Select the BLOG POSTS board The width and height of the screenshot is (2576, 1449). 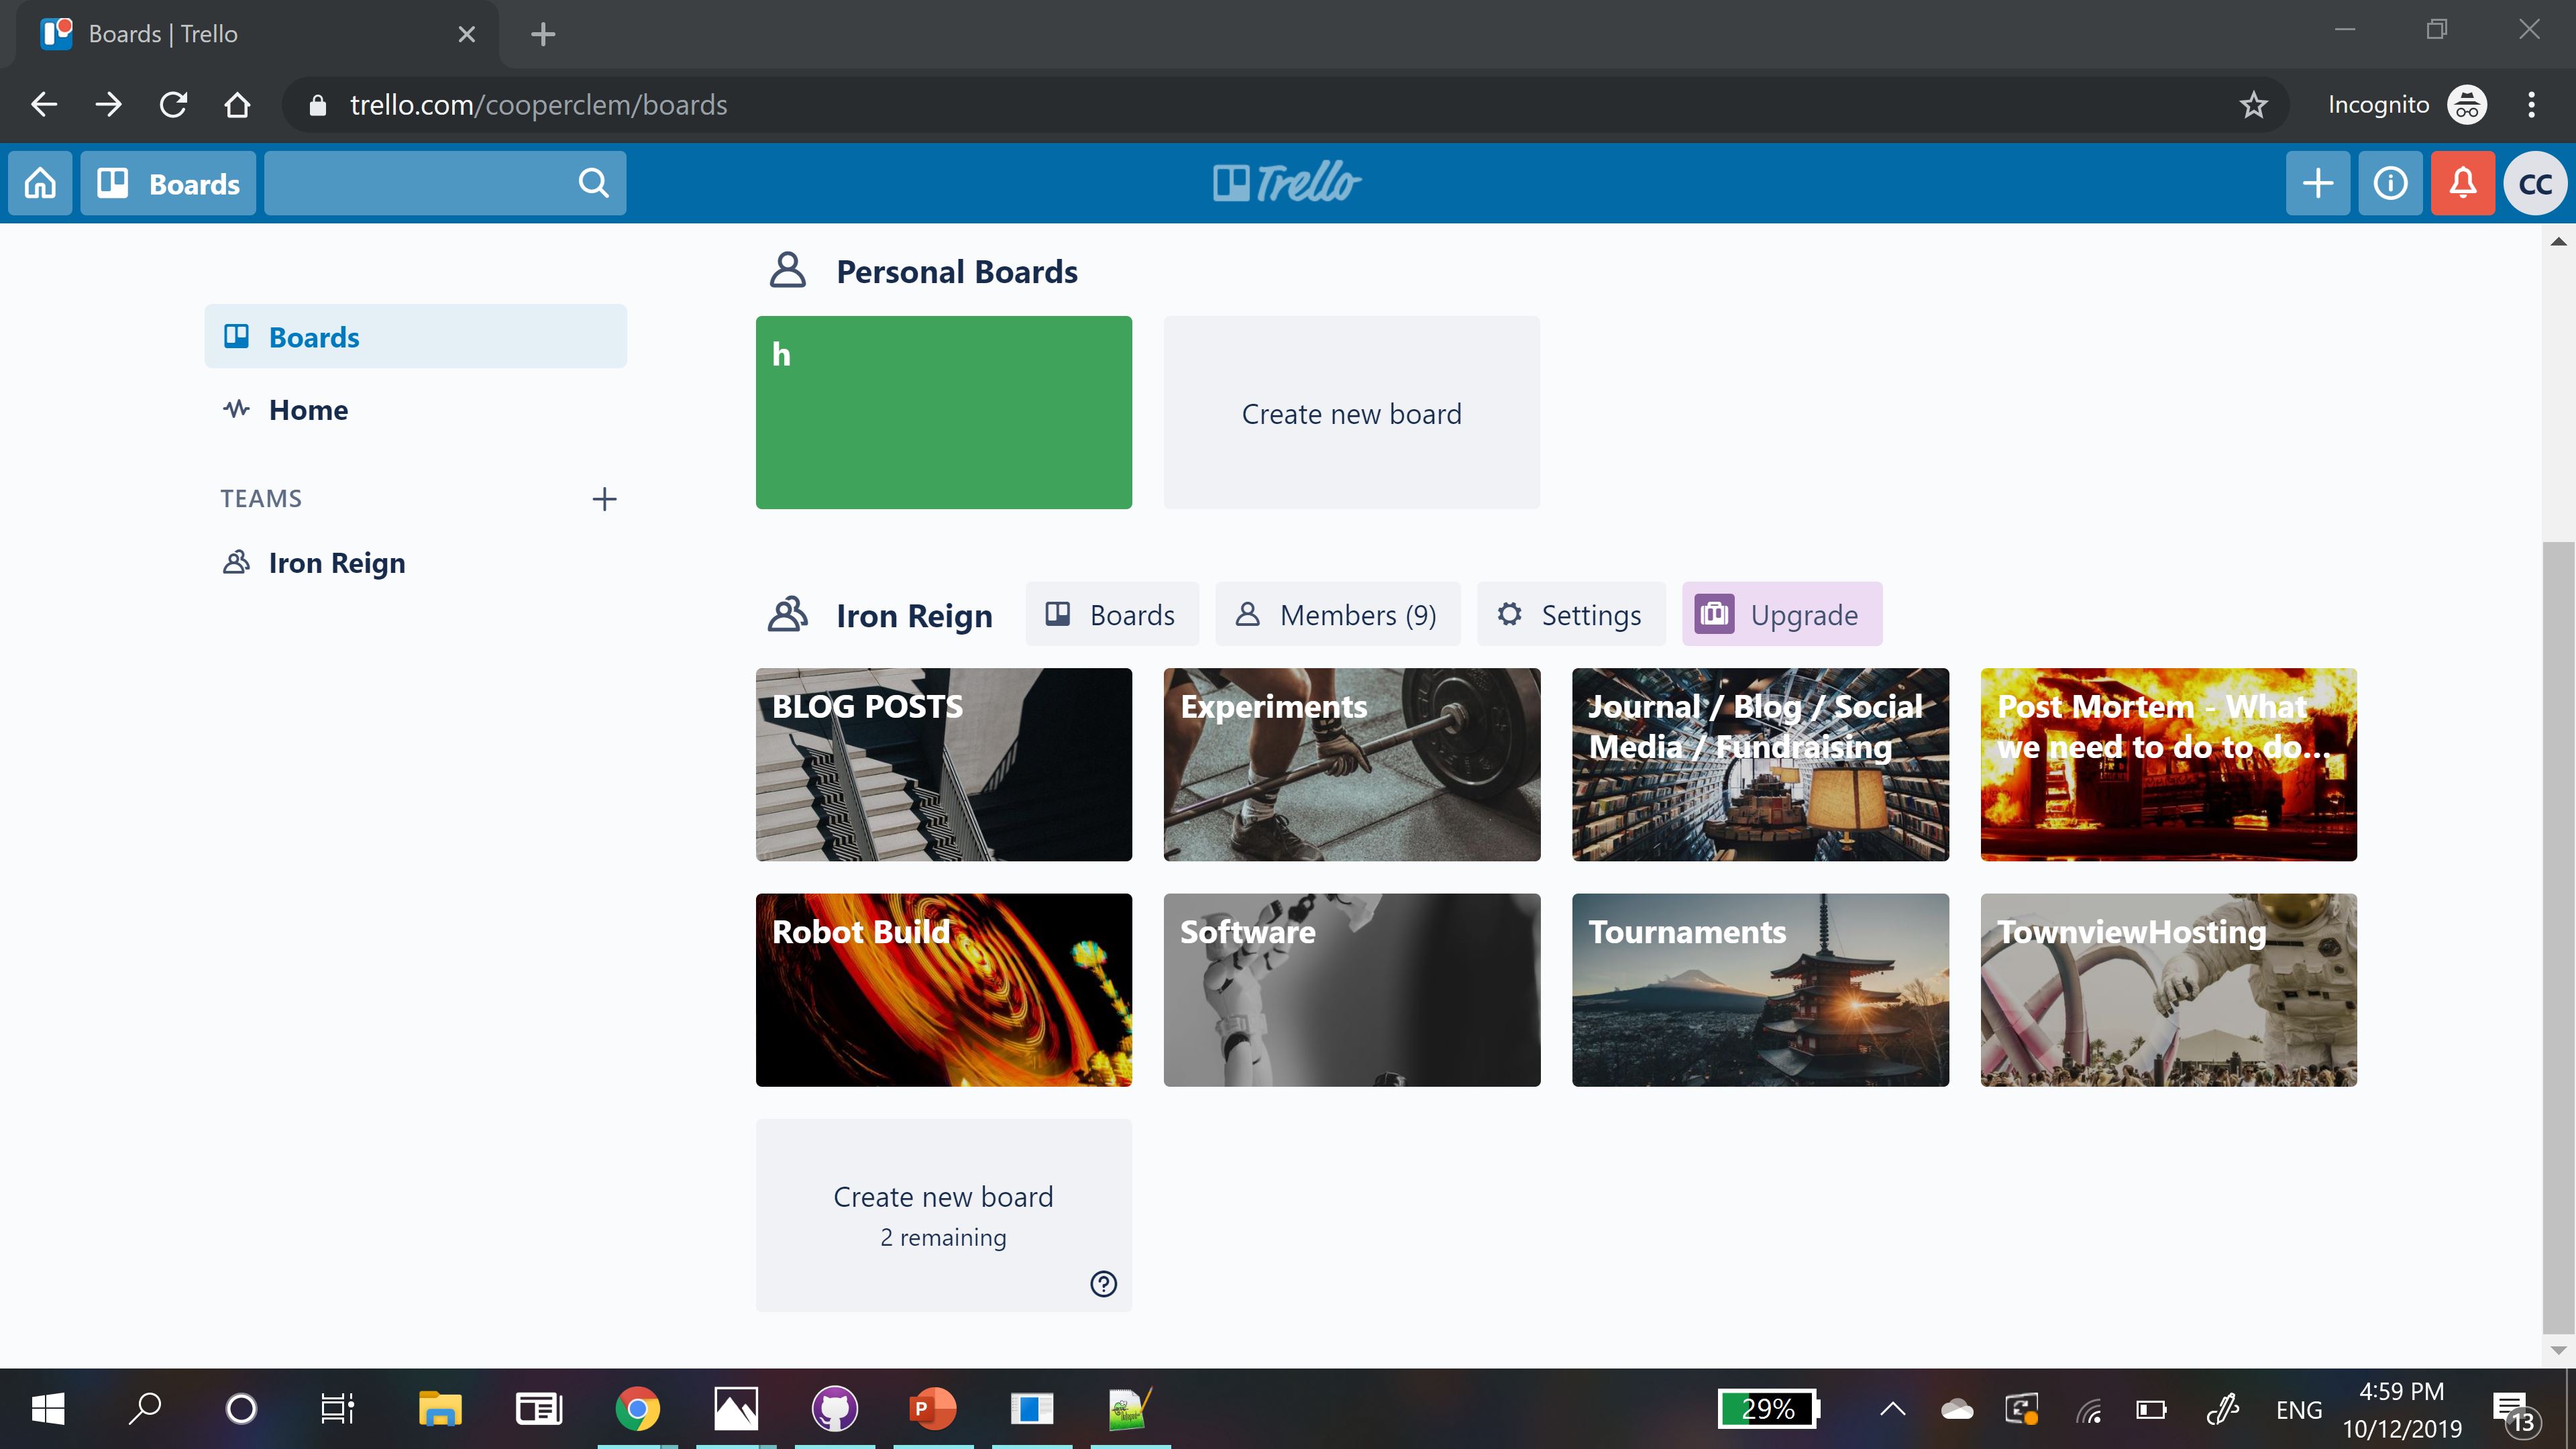click(x=943, y=763)
